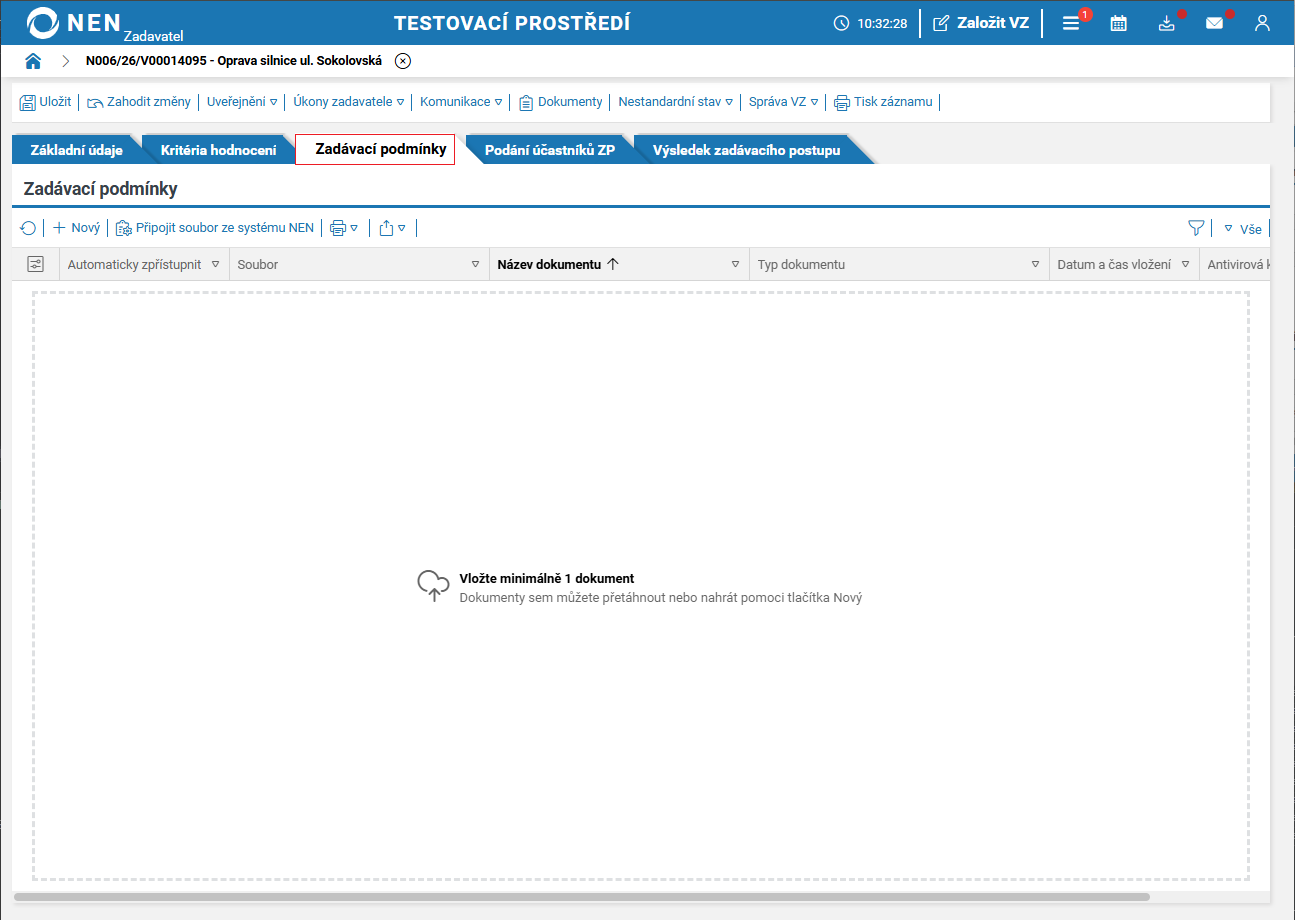Click Založit VZ button
Image resolution: width=1295 pixels, height=920 pixels.
pyautogui.click(x=981, y=23)
